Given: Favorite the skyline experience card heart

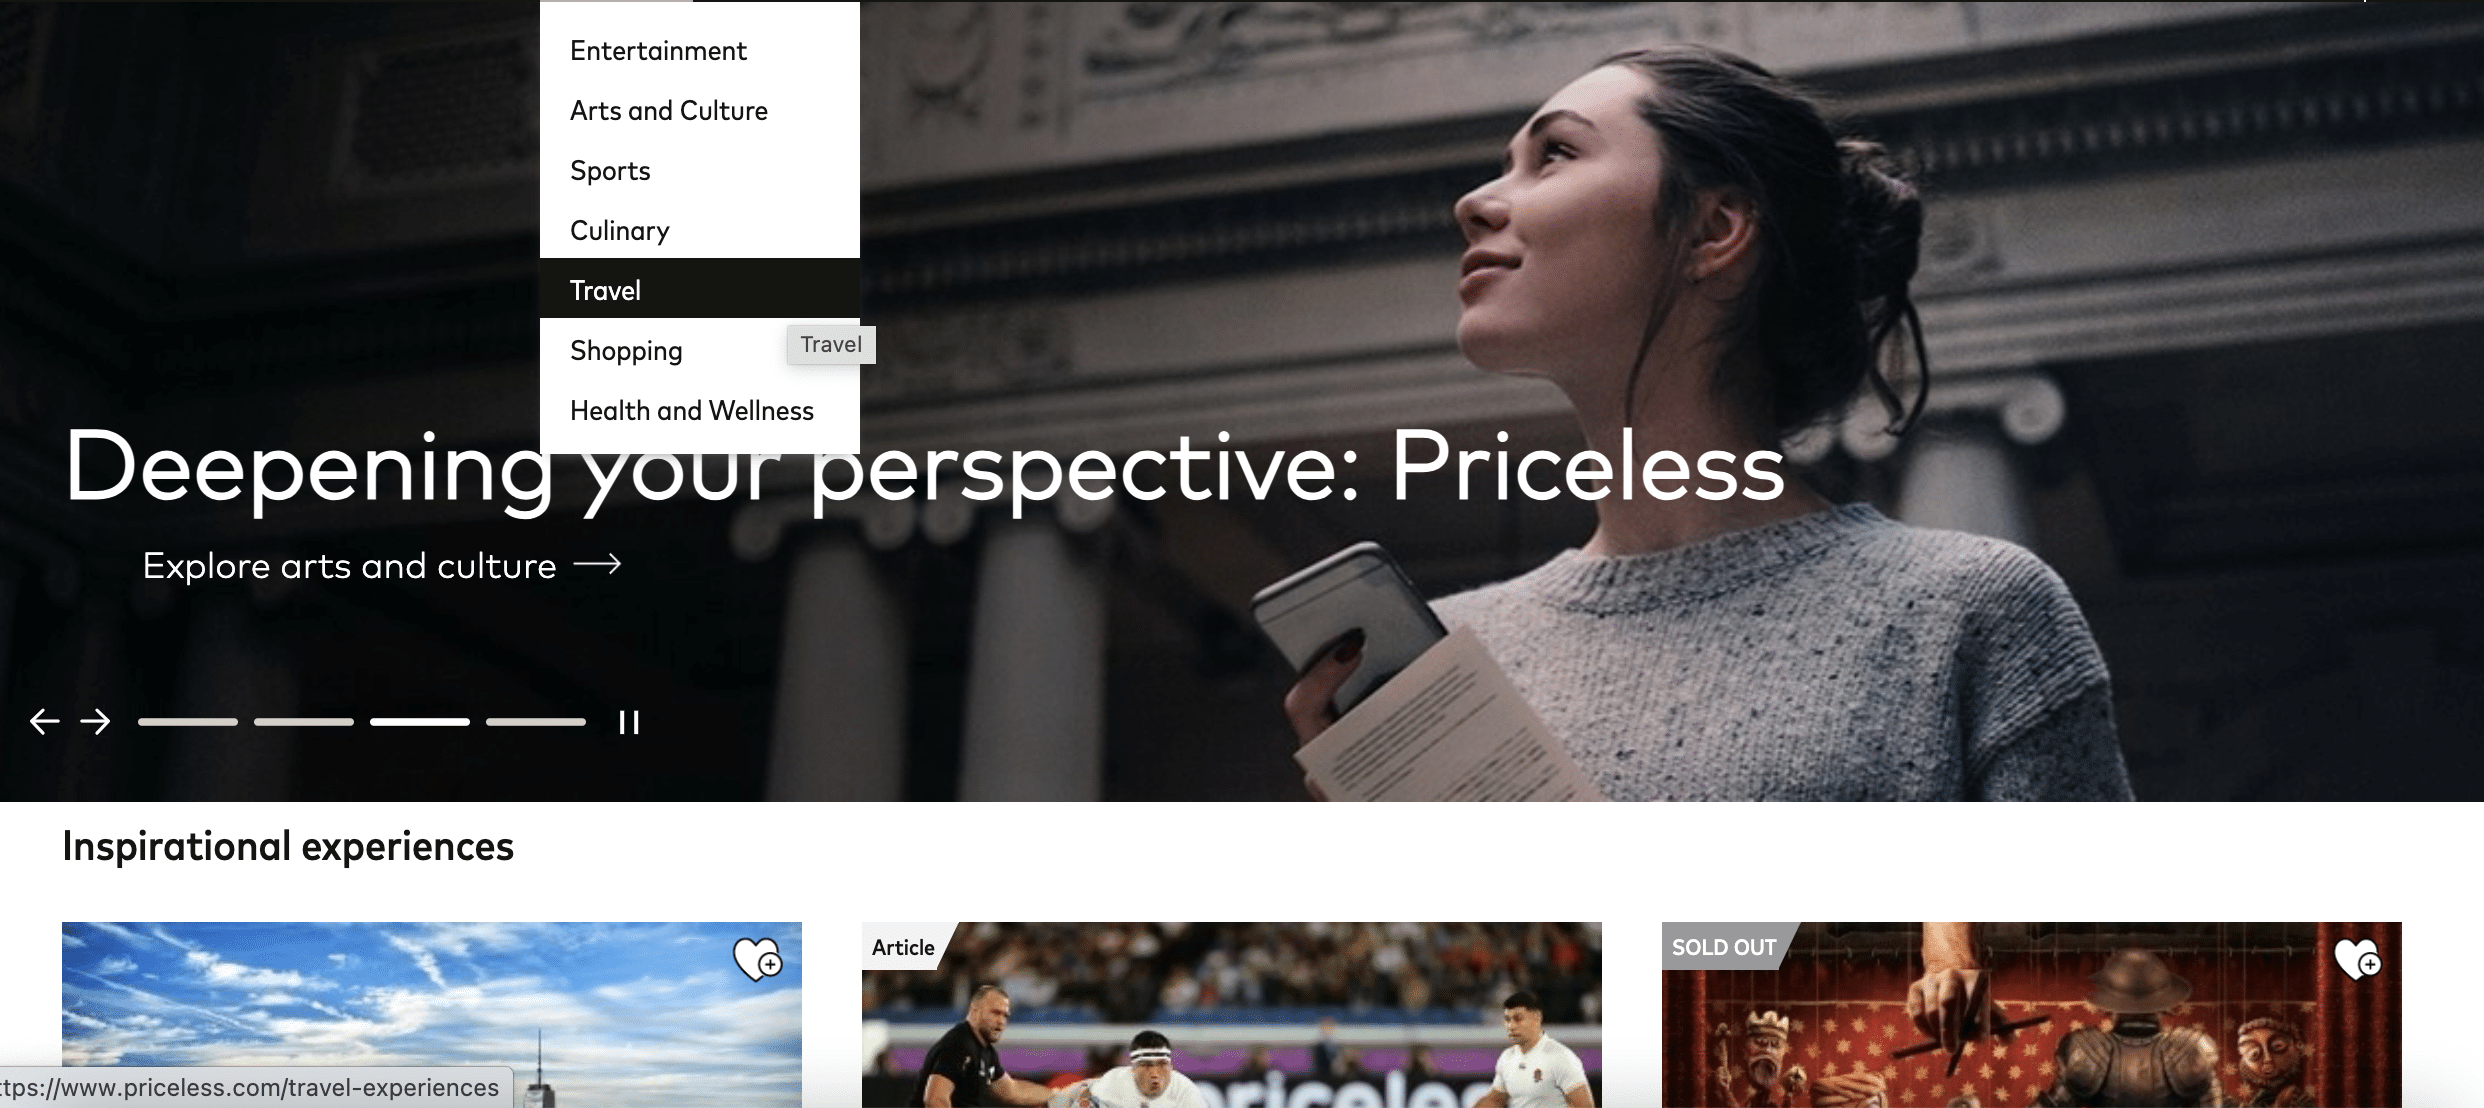Looking at the screenshot, I should pyautogui.click(x=758, y=960).
